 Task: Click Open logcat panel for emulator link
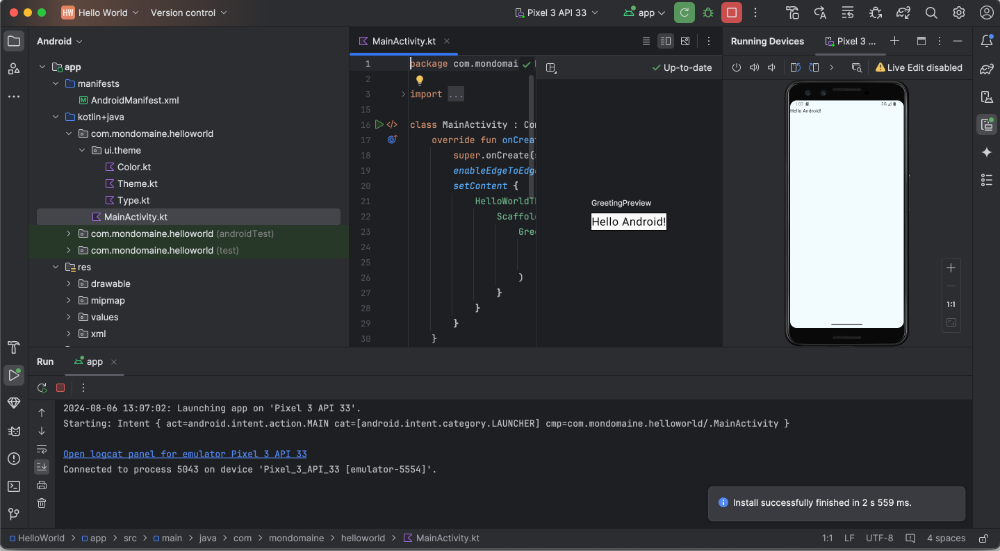pos(185,454)
